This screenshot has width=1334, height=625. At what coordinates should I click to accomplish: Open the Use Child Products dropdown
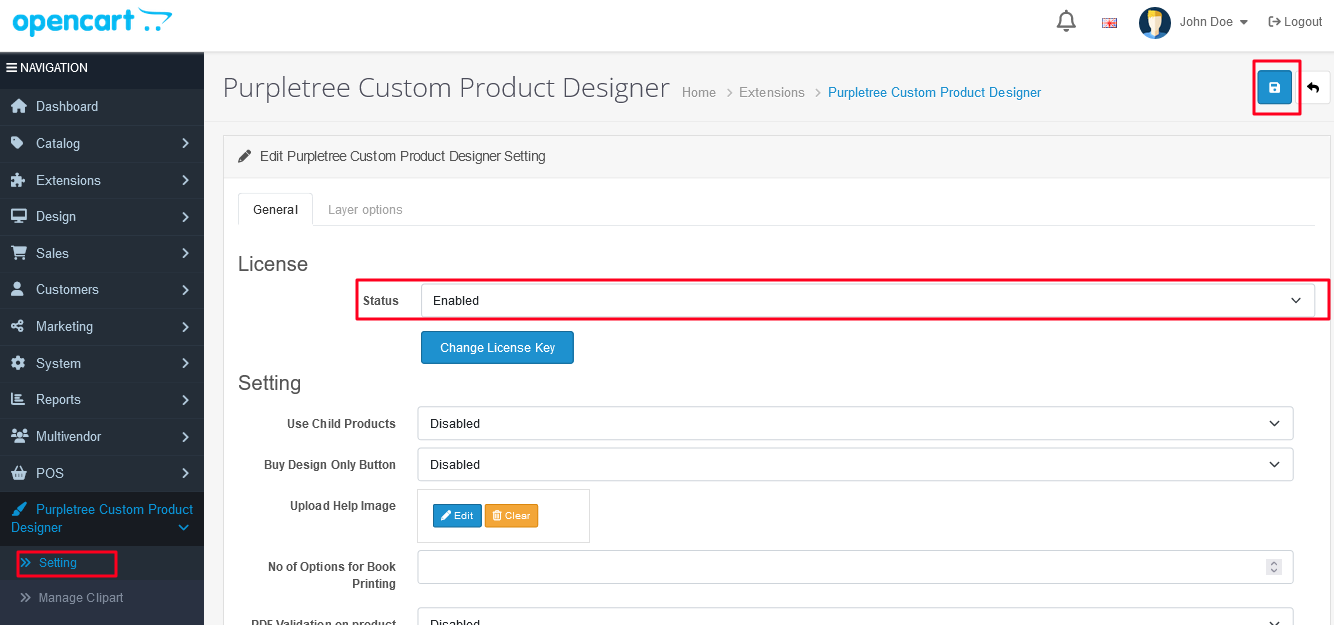point(855,423)
